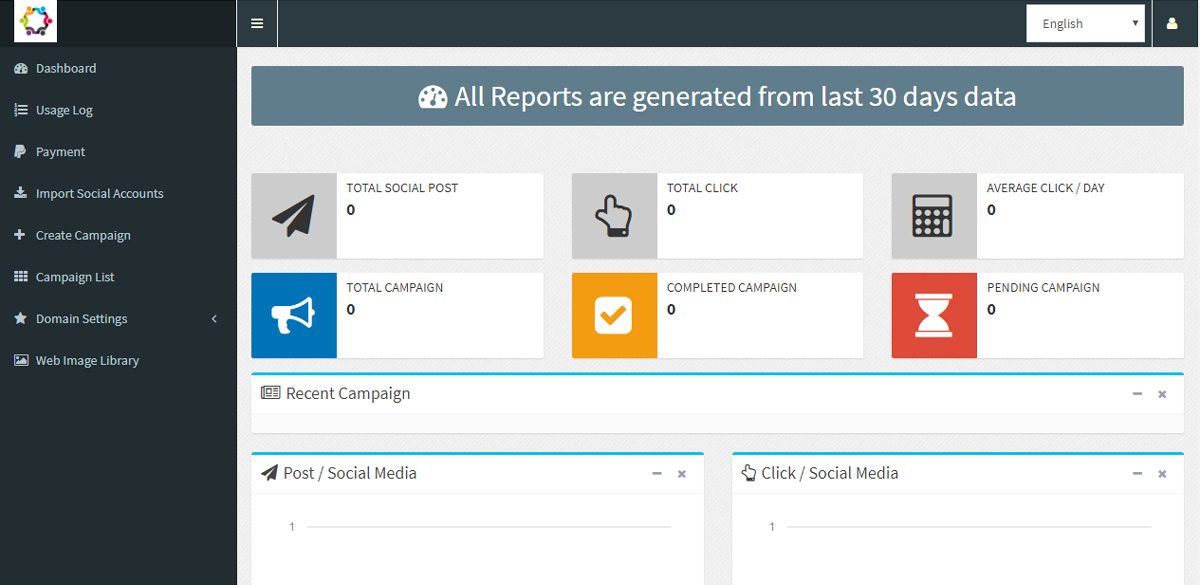Click the Completed Campaign checkmark icon
The height and width of the screenshot is (585, 1200).
pos(614,315)
